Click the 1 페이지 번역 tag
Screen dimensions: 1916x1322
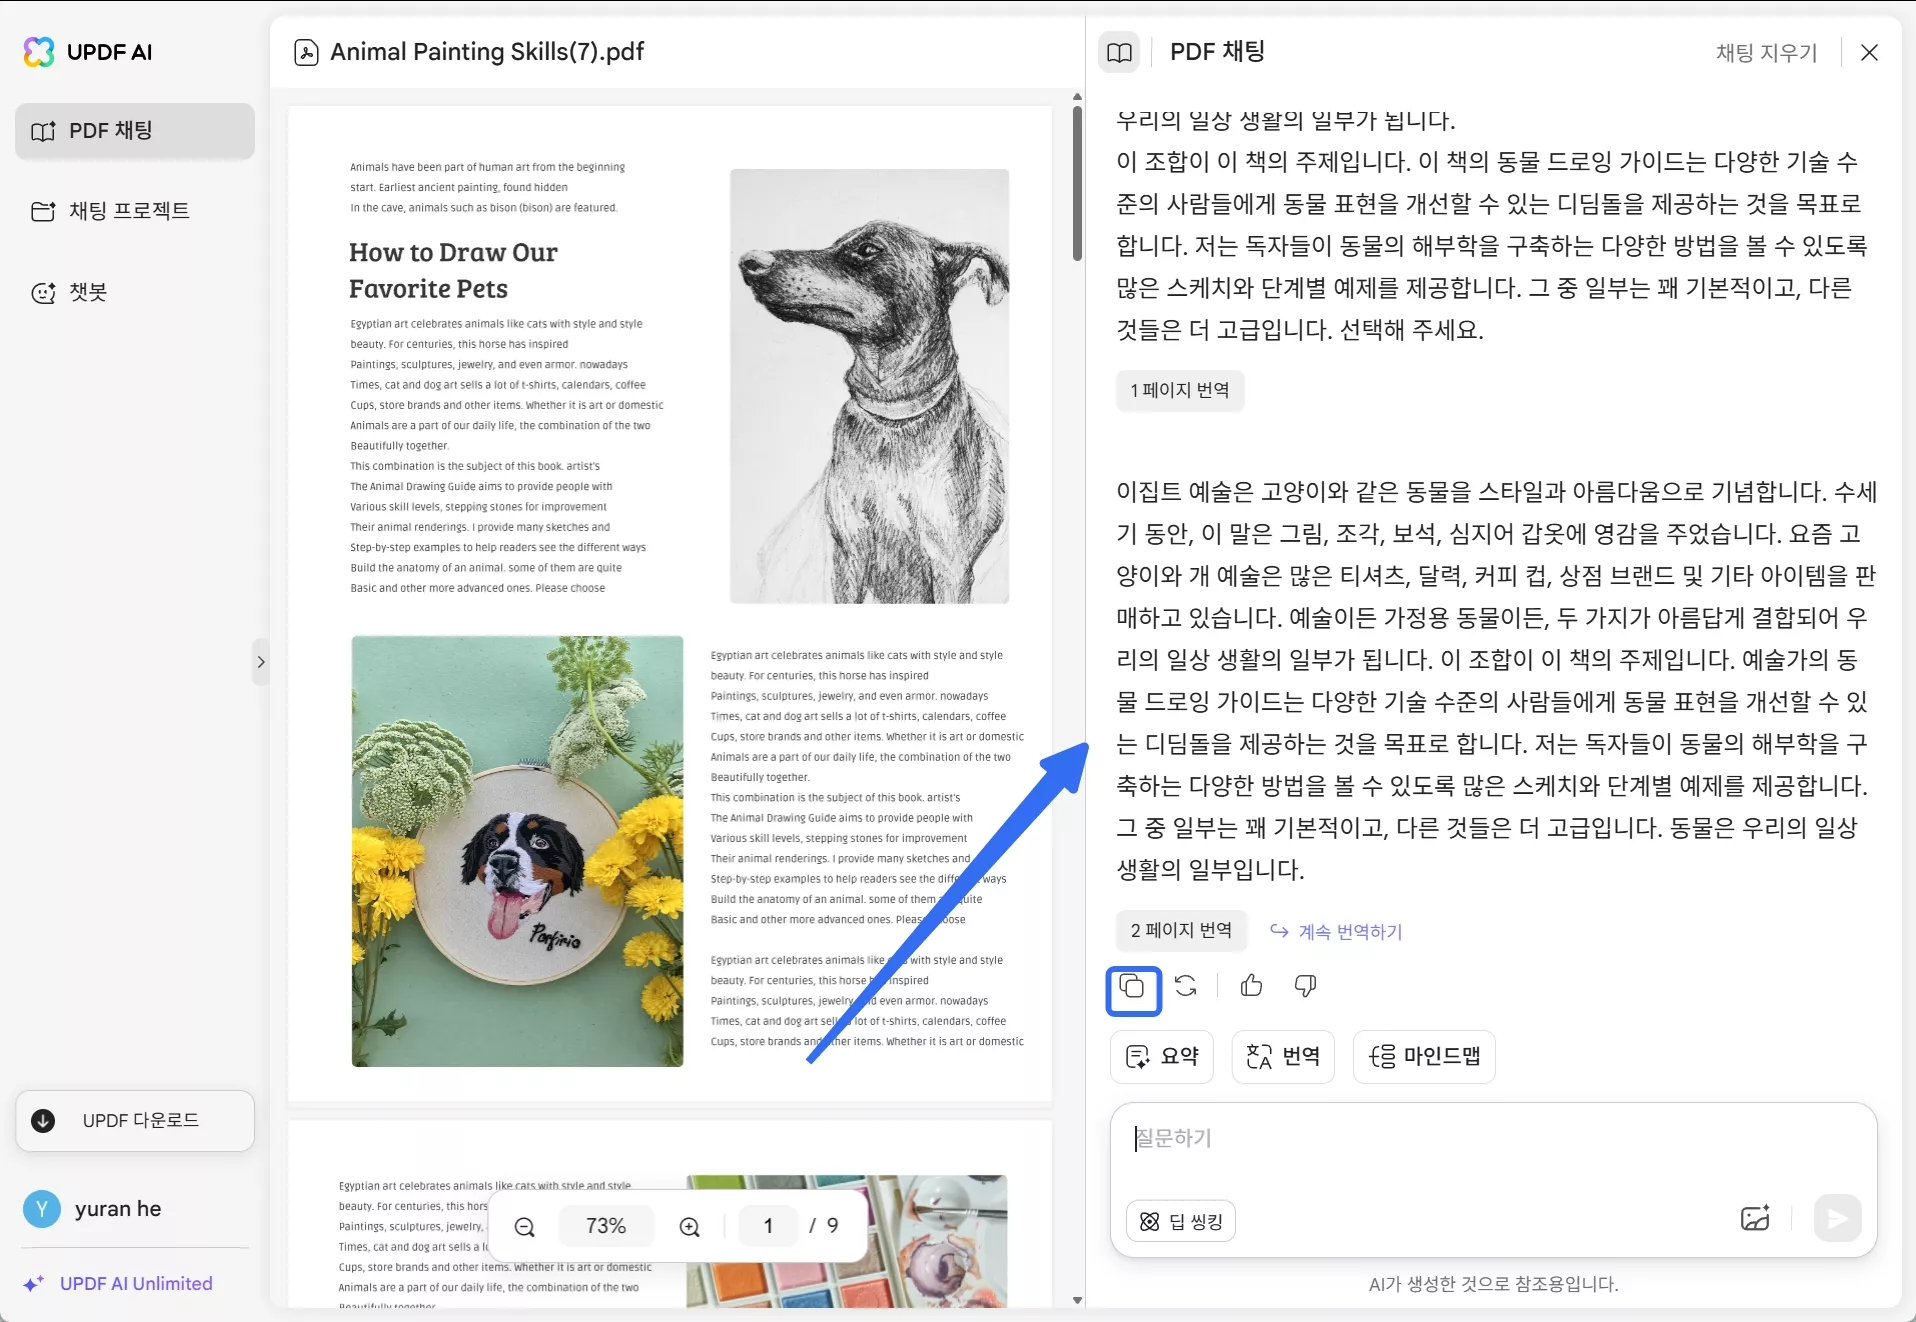click(1180, 390)
